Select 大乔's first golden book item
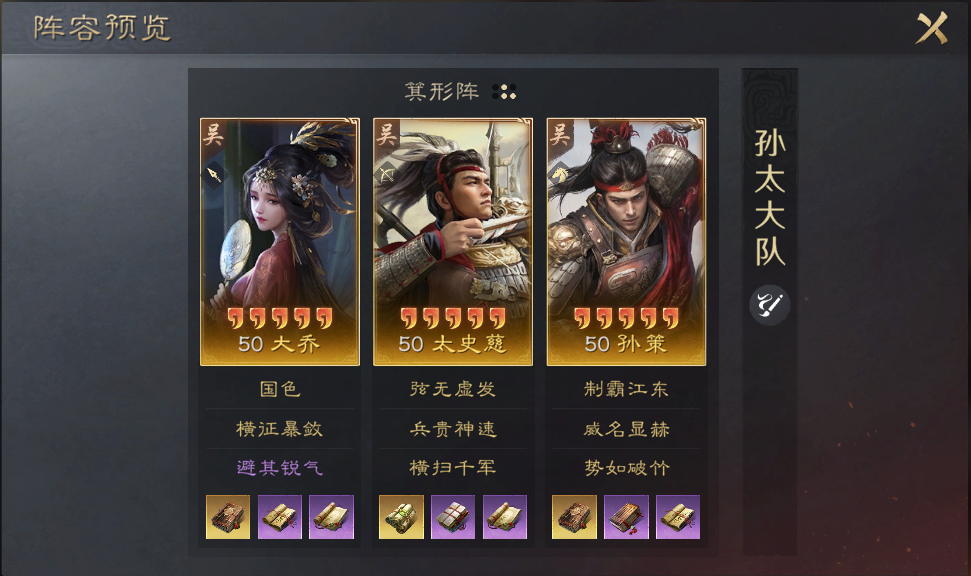 [x=228, y=517]
